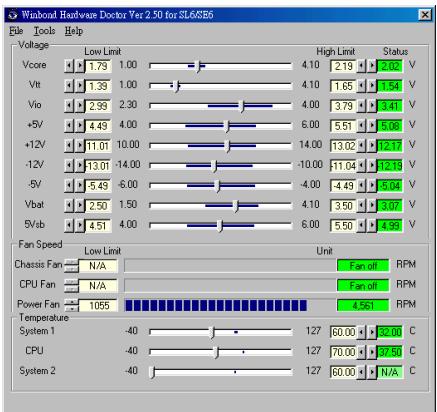Open the Help menu
The image size is (437, 412).
74,31
